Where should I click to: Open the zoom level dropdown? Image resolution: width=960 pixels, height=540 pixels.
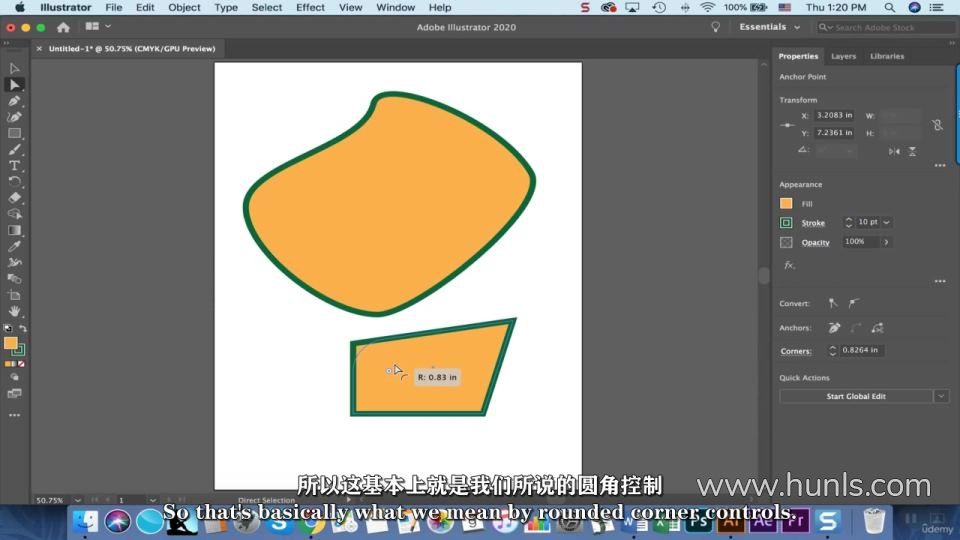(77, 500)
